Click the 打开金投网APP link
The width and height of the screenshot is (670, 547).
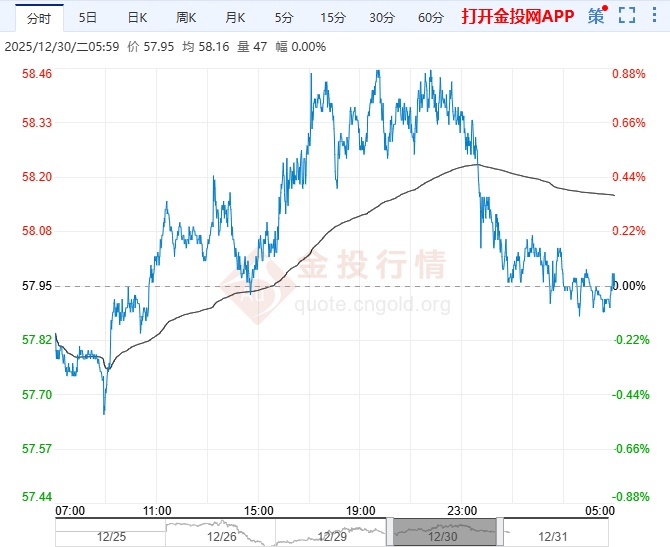click(x=517, y=16)
